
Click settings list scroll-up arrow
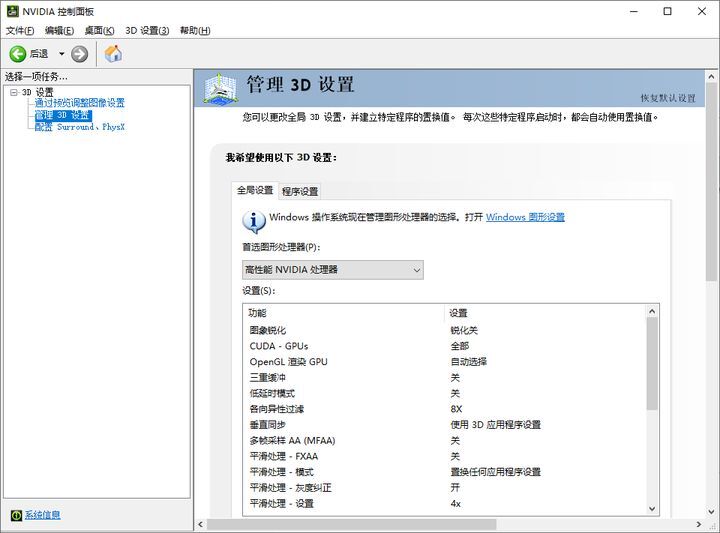coord(652,312)
